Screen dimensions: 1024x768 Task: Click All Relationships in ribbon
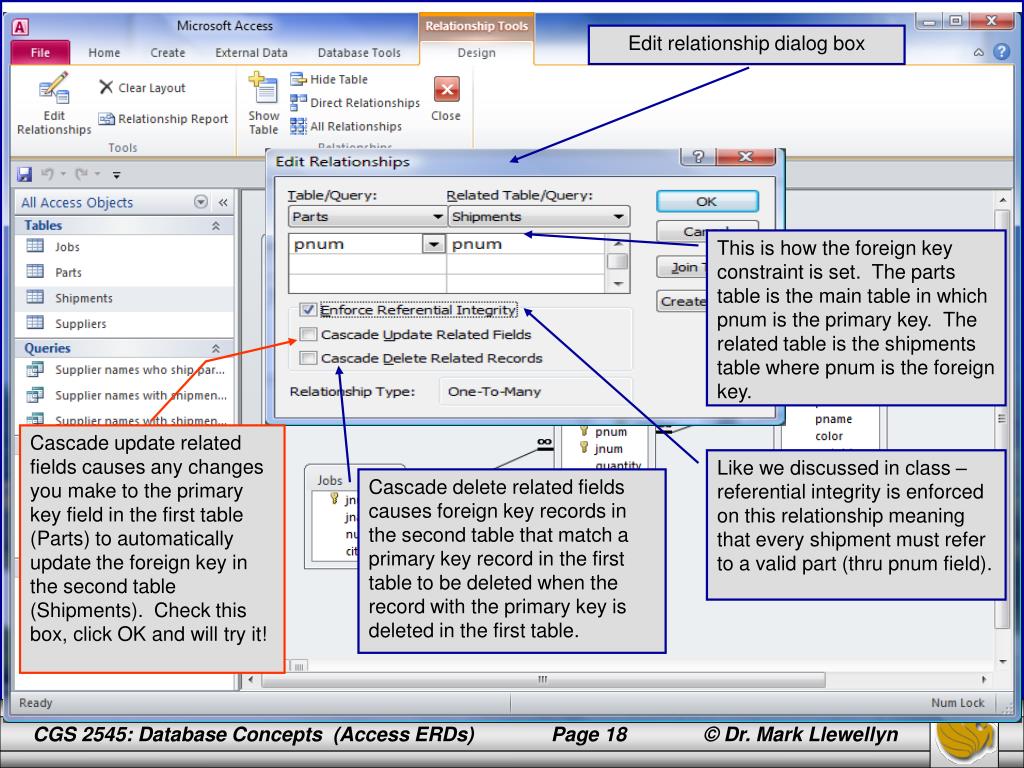(x=346, y=126)
